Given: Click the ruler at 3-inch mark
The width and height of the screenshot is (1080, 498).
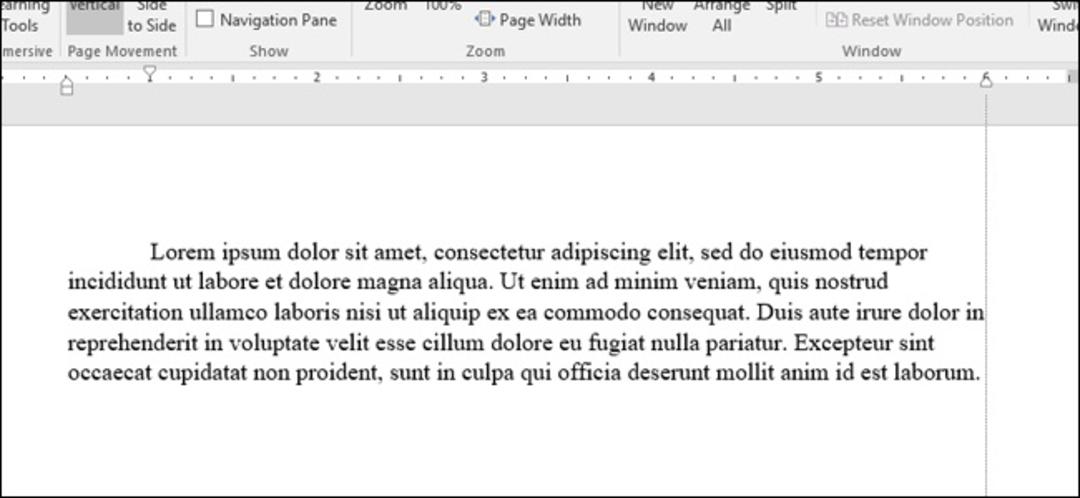Looking at the screenshot, I should pos(484,77).
